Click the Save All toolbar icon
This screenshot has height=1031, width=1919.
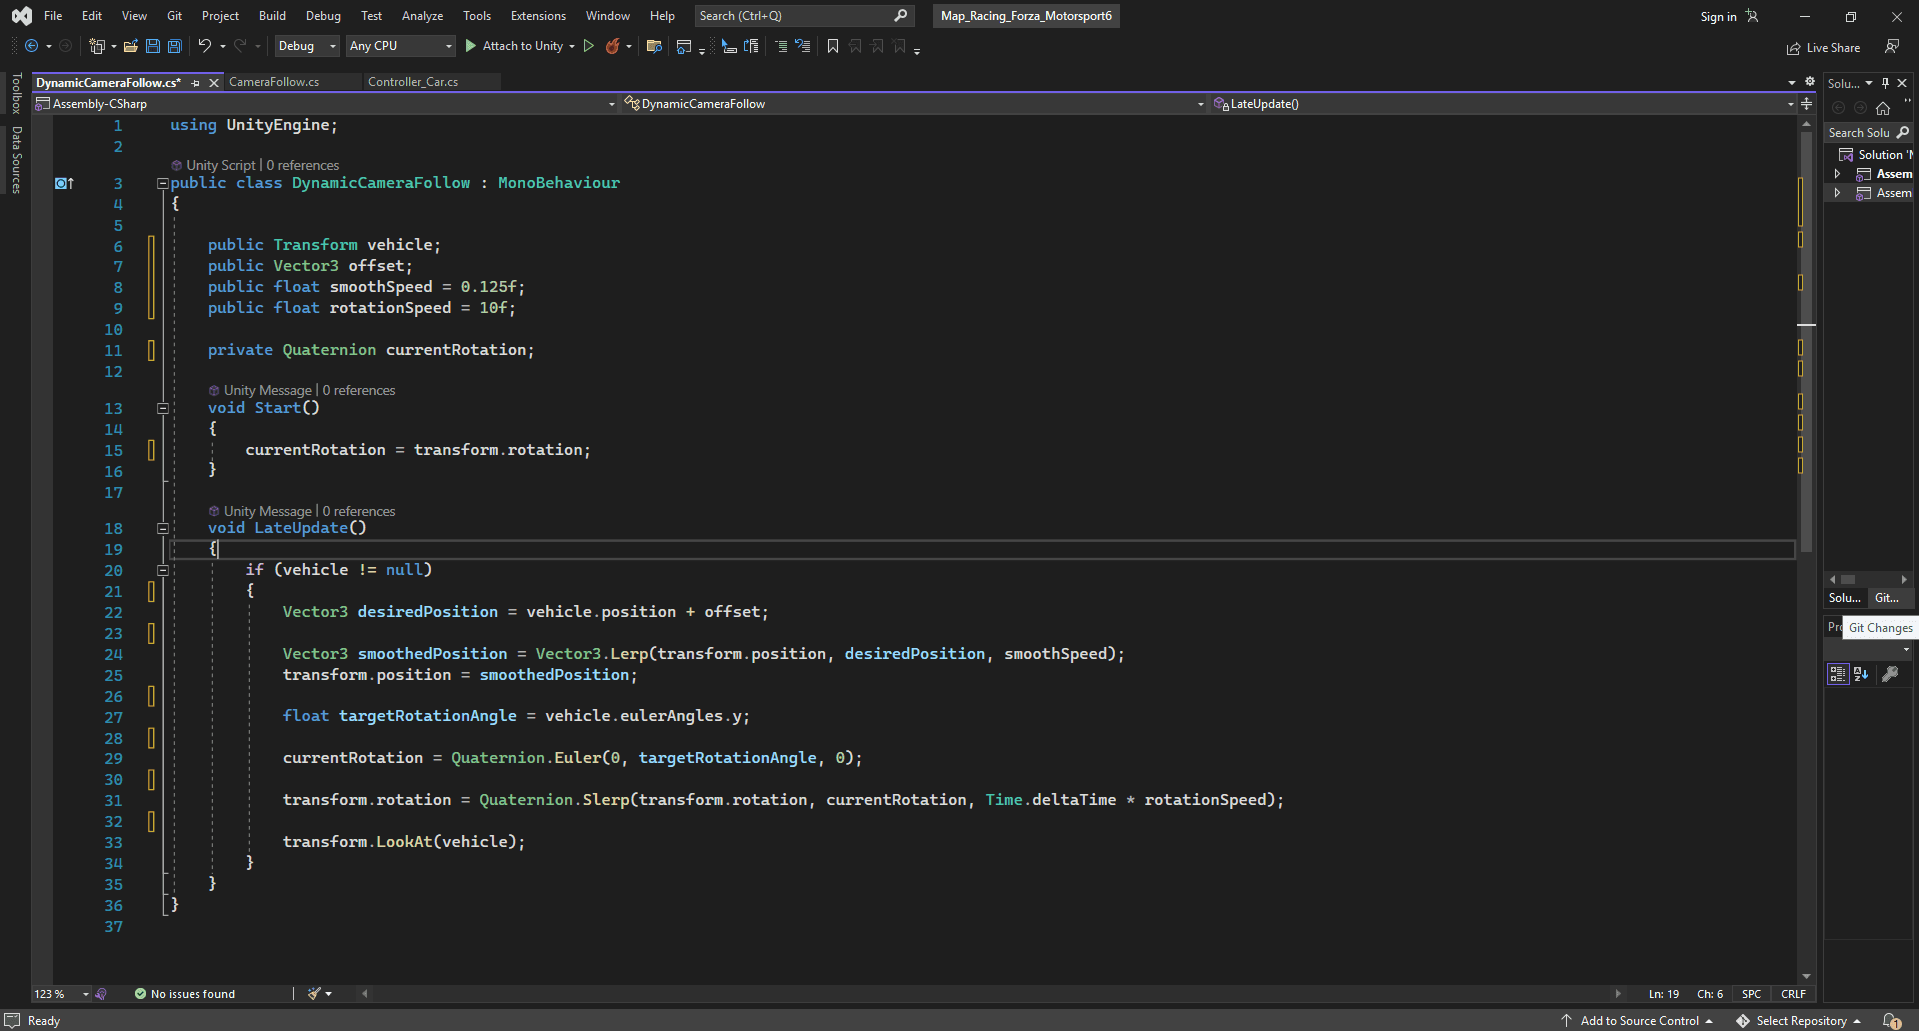(x=174, y=46)
